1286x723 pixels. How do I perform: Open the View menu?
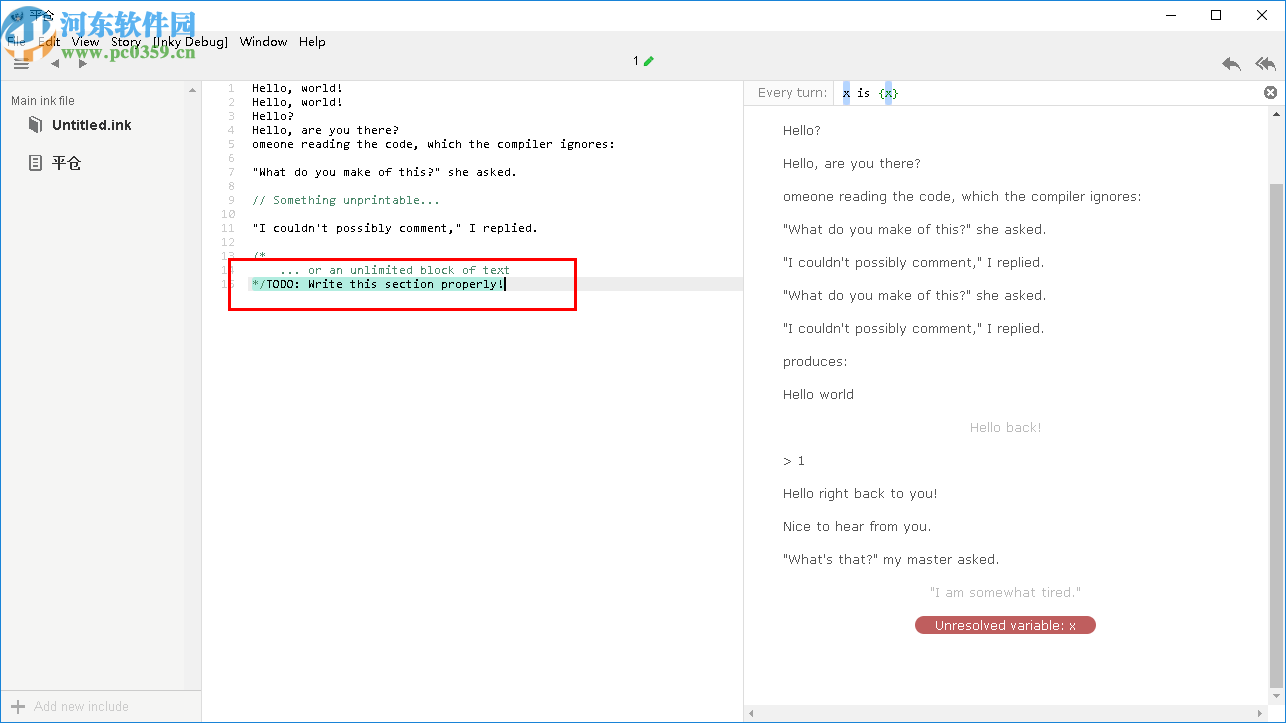85,42
